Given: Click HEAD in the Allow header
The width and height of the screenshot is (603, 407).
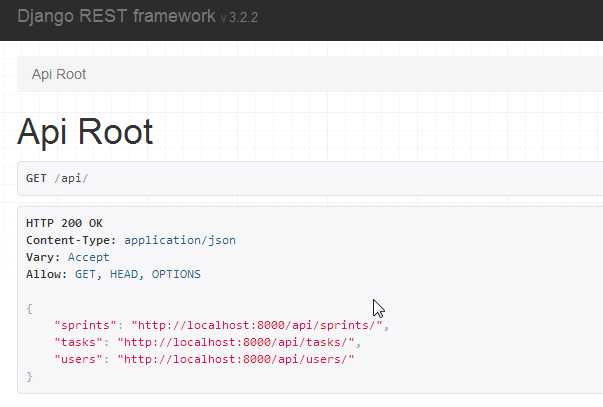Looking at the screenshot, I should click(124, 274).
